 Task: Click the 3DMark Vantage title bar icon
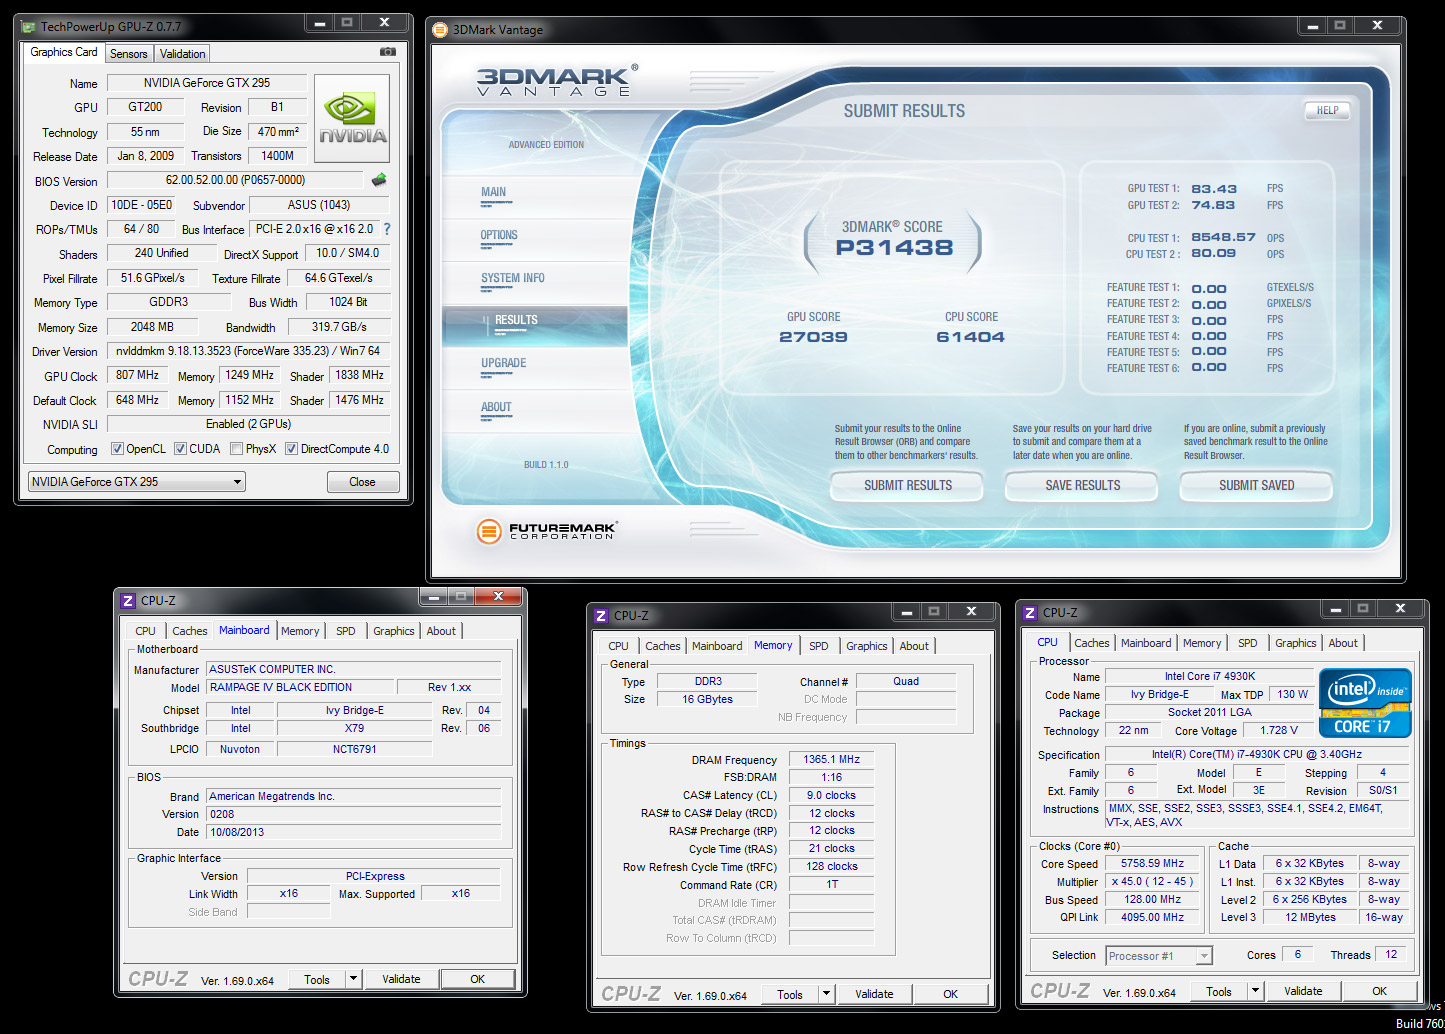coord(440,29)
